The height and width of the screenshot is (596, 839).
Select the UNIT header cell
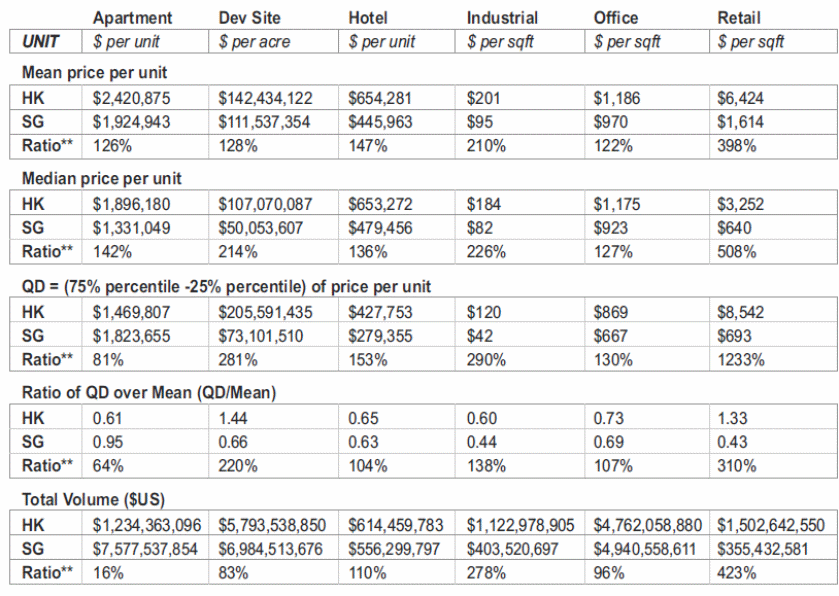coord(41,42)
